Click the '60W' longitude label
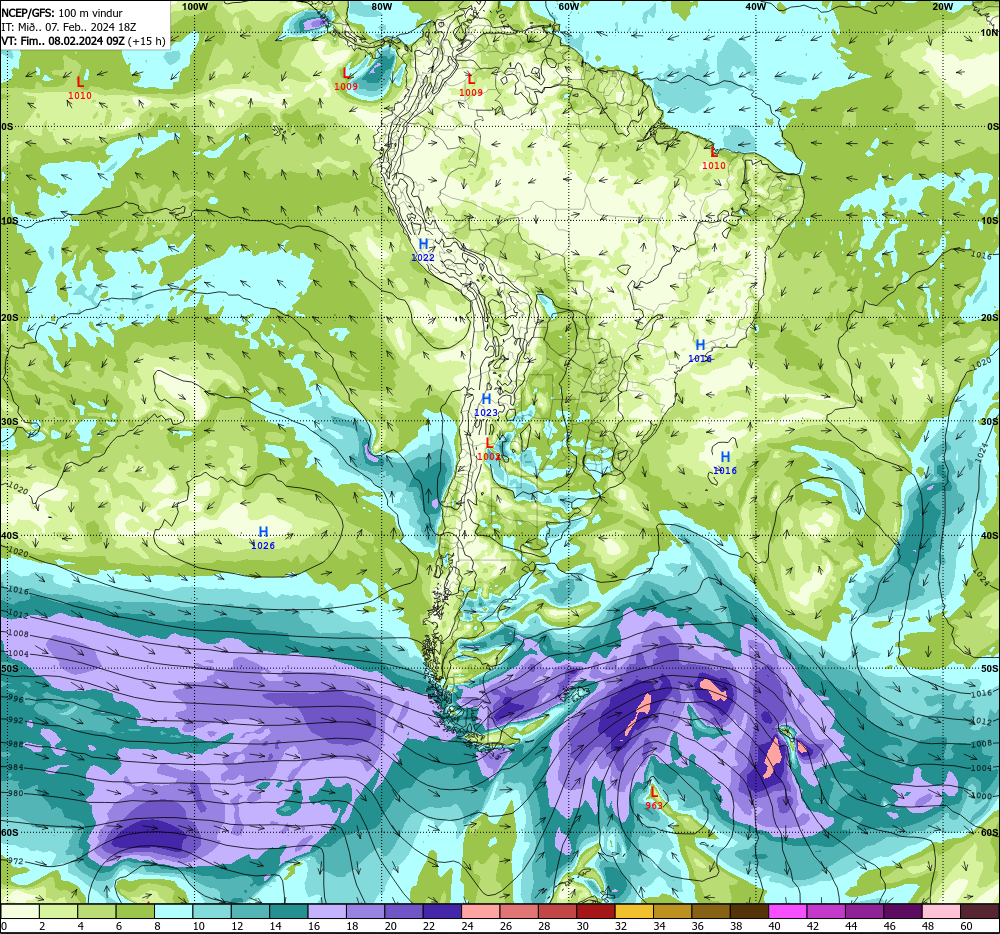 568,6
